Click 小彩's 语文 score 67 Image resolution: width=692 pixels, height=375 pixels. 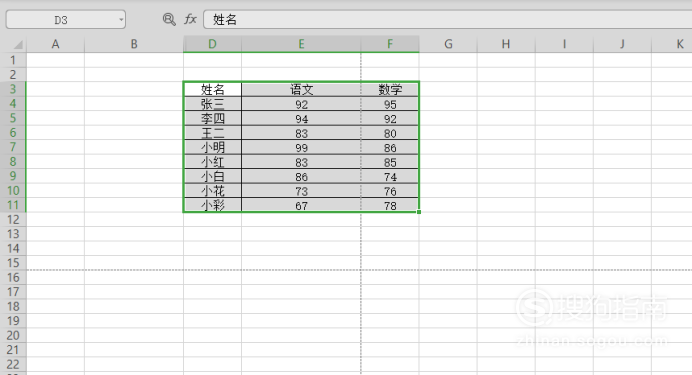pyautogui.click(x=301, y=205)
